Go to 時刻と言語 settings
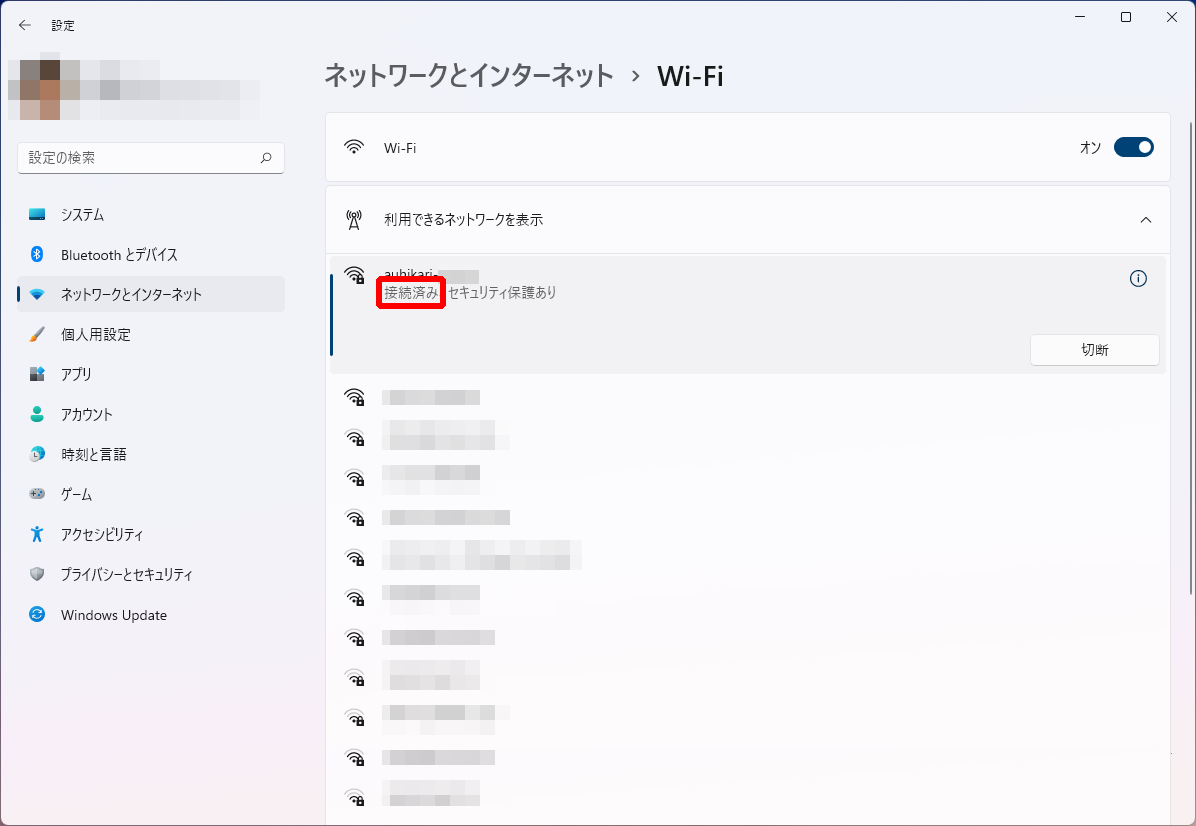This screenshot has height=826, width=1196. pyautogui.click(x=93, y=454)
